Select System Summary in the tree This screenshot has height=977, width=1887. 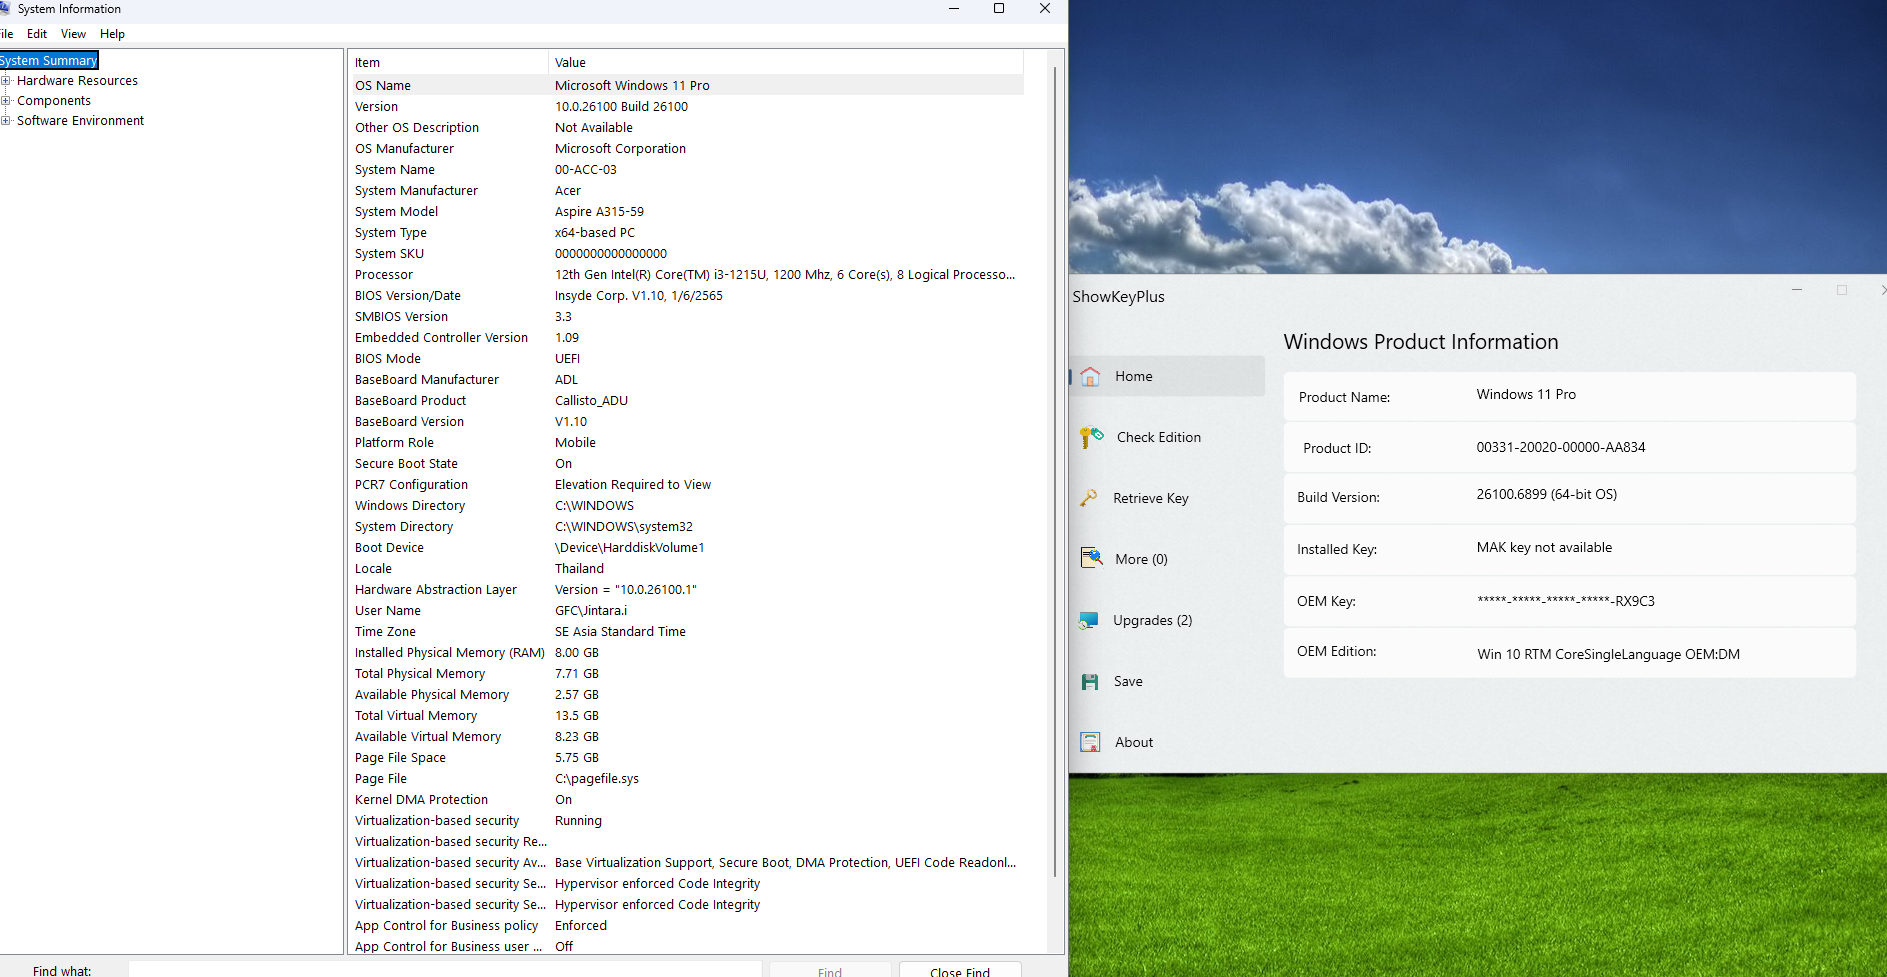coord(48,61)
